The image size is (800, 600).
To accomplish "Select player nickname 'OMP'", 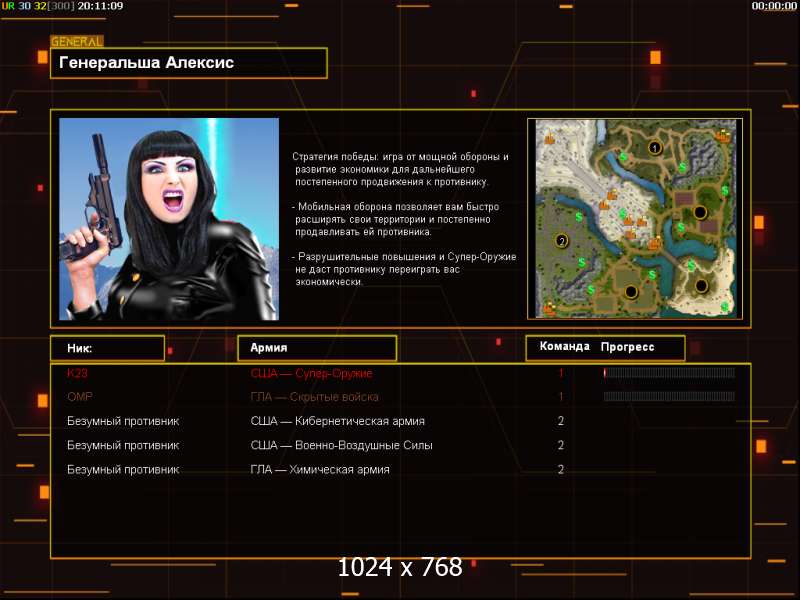I will (x=80, y=396).
